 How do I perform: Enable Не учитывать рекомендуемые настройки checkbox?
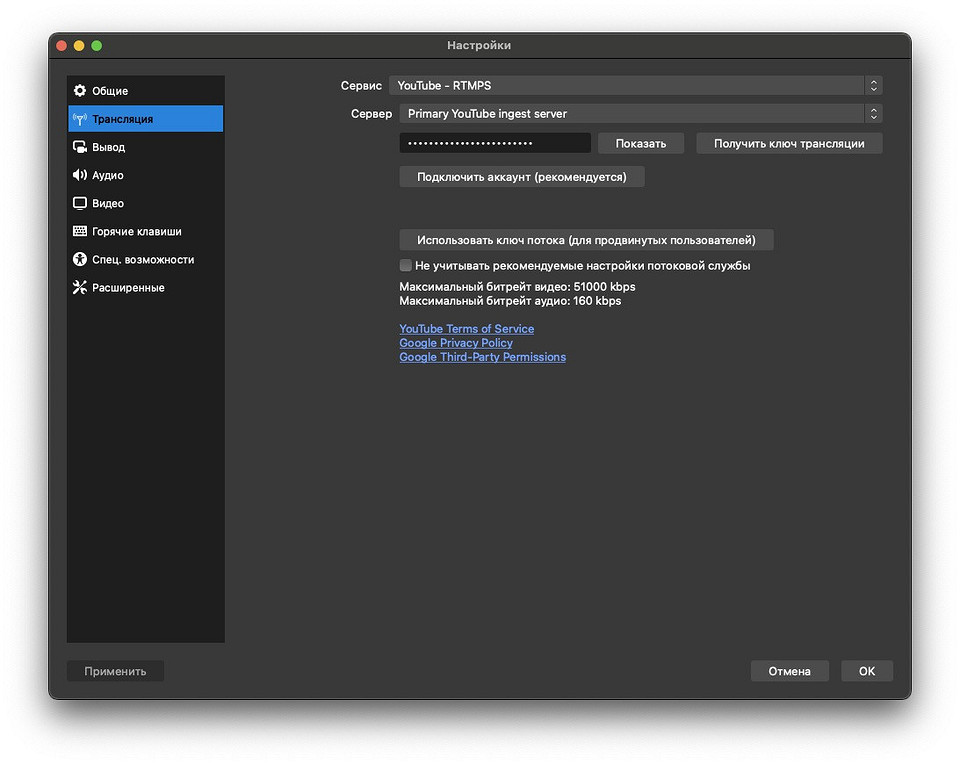tap(406, 266)
